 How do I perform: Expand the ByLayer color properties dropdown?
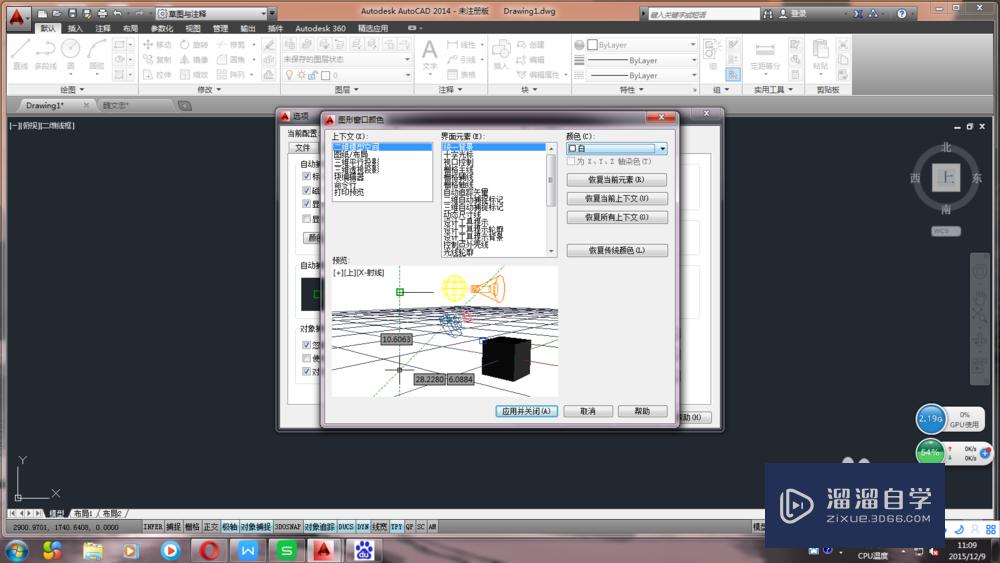point(642,45)
